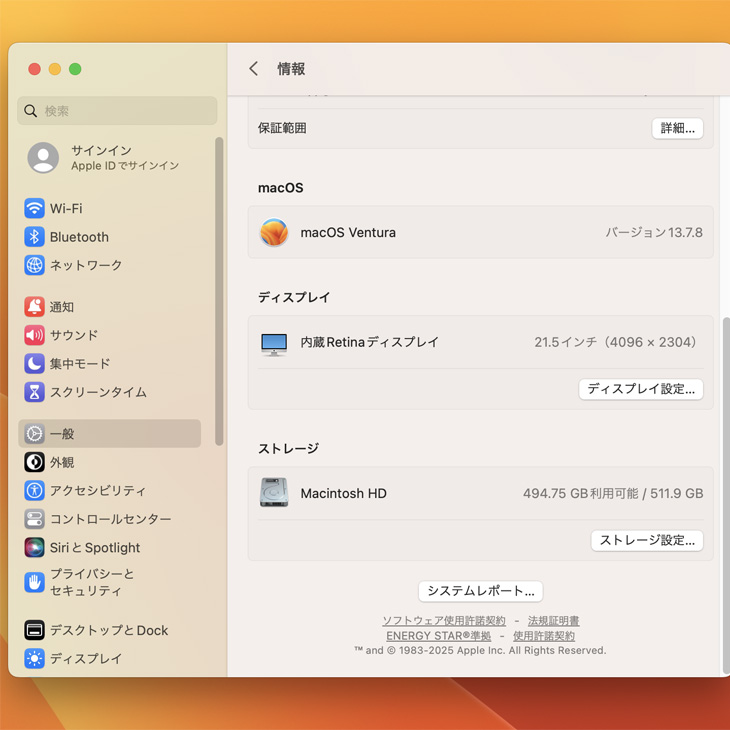Go back with the chevron arrow
The width and height of the screenshot is (730, 730).
pyautogui.click(x=253, y=68)
